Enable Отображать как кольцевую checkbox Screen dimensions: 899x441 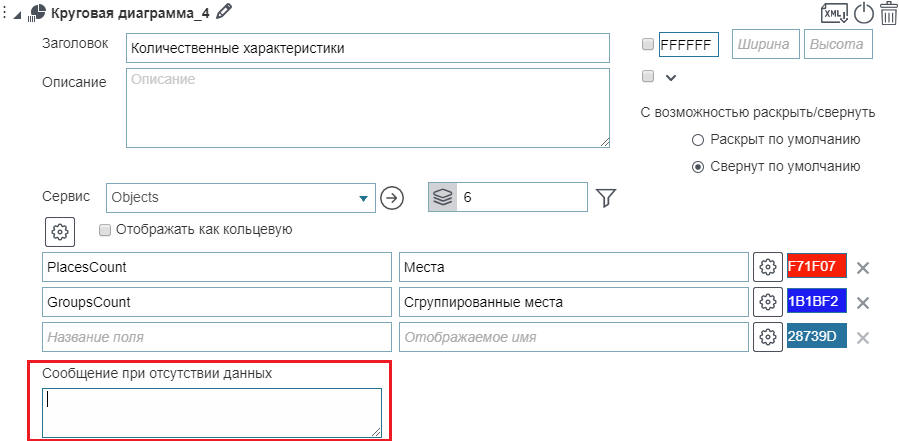pos(105,230)
